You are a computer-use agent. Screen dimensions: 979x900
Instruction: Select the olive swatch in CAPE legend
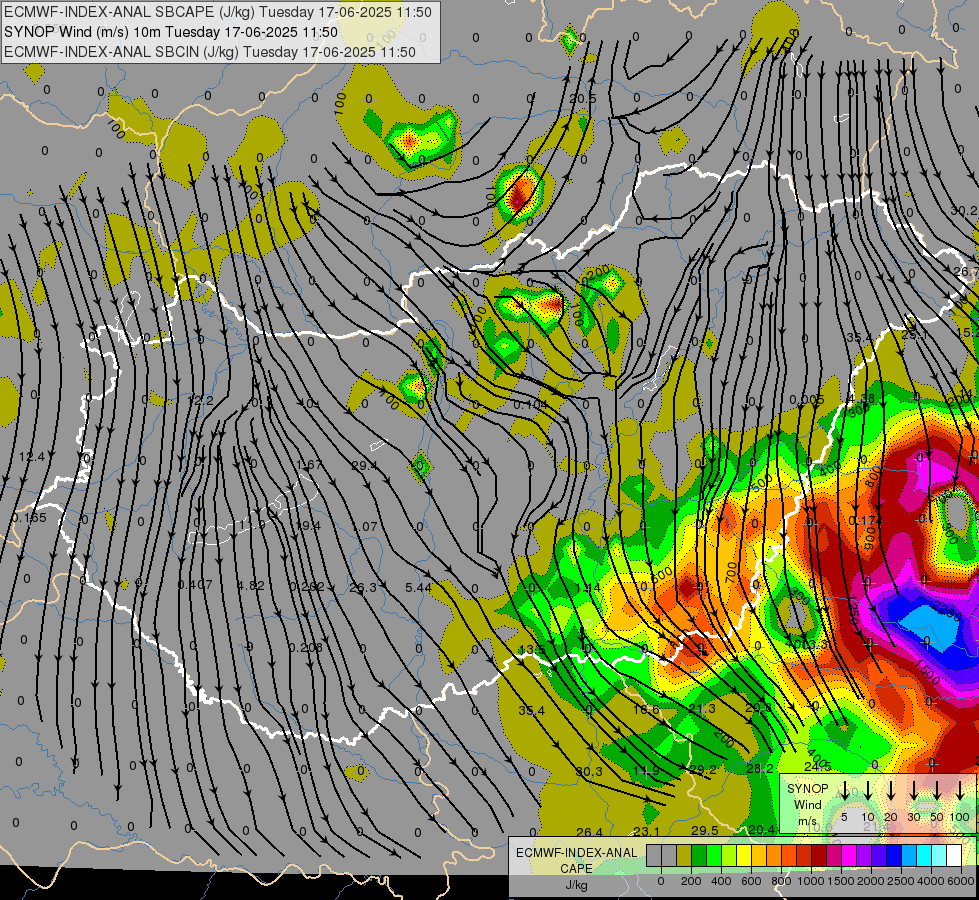pyautogui.click(x=684, y=856)
